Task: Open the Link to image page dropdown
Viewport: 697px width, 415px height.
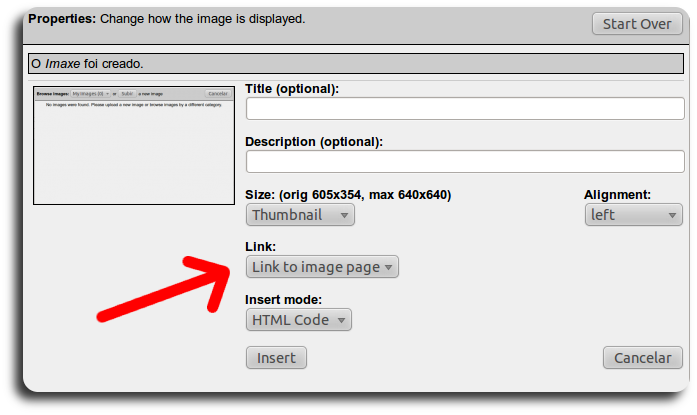Action: click(321, 267)
